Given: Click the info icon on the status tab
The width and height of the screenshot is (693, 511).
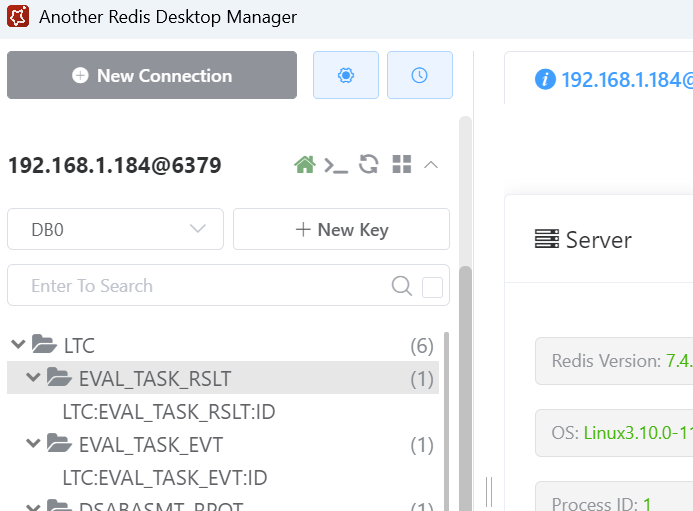Looking at the screenshot, I should (545, 80).
